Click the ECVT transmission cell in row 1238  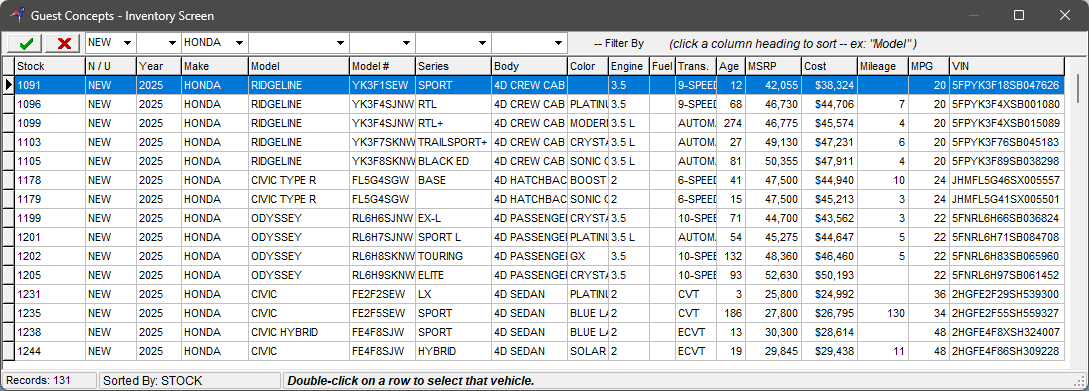[x=696, y=332]
